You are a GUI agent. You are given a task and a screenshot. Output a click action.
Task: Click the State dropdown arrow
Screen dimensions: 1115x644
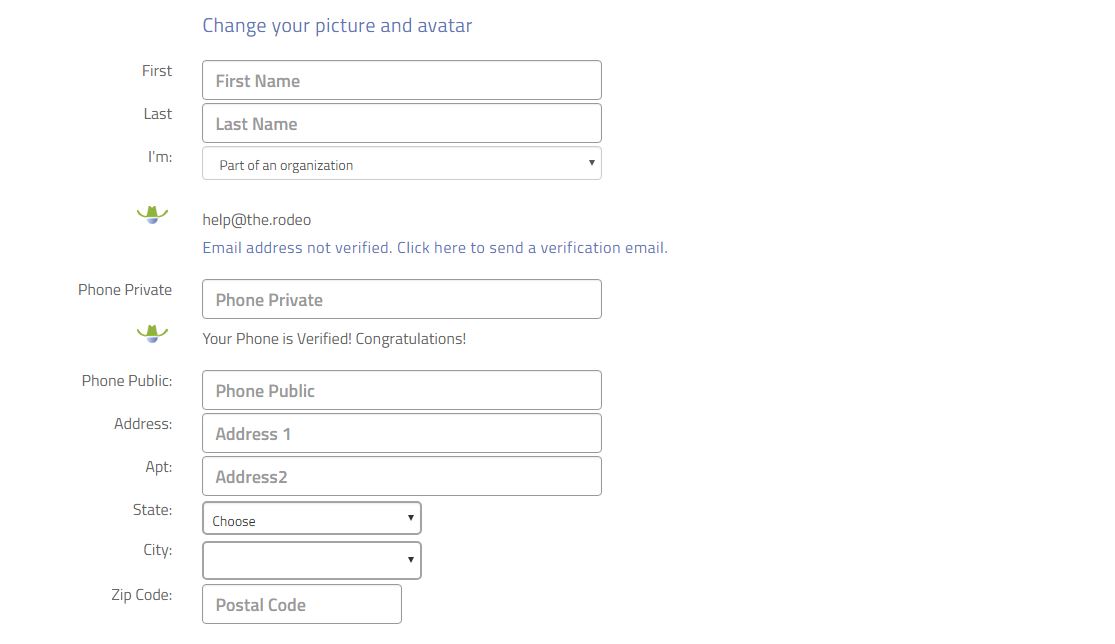point(411,517)
